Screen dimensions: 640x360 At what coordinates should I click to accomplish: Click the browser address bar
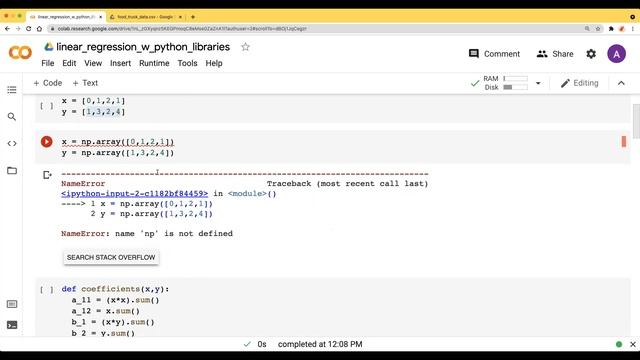pos(314,29)
